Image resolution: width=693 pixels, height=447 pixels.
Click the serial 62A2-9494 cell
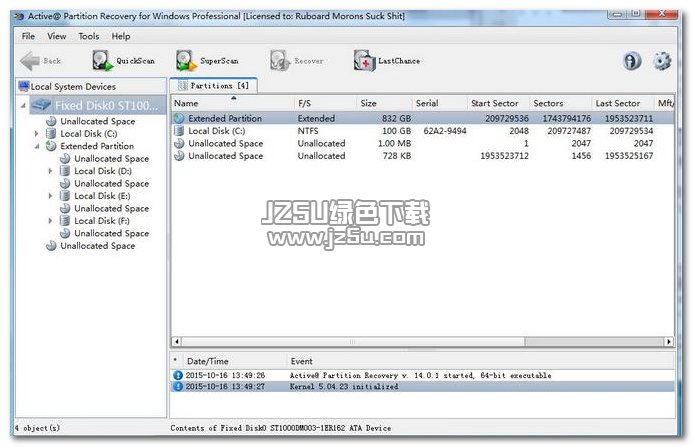click(x=445, y=131)
